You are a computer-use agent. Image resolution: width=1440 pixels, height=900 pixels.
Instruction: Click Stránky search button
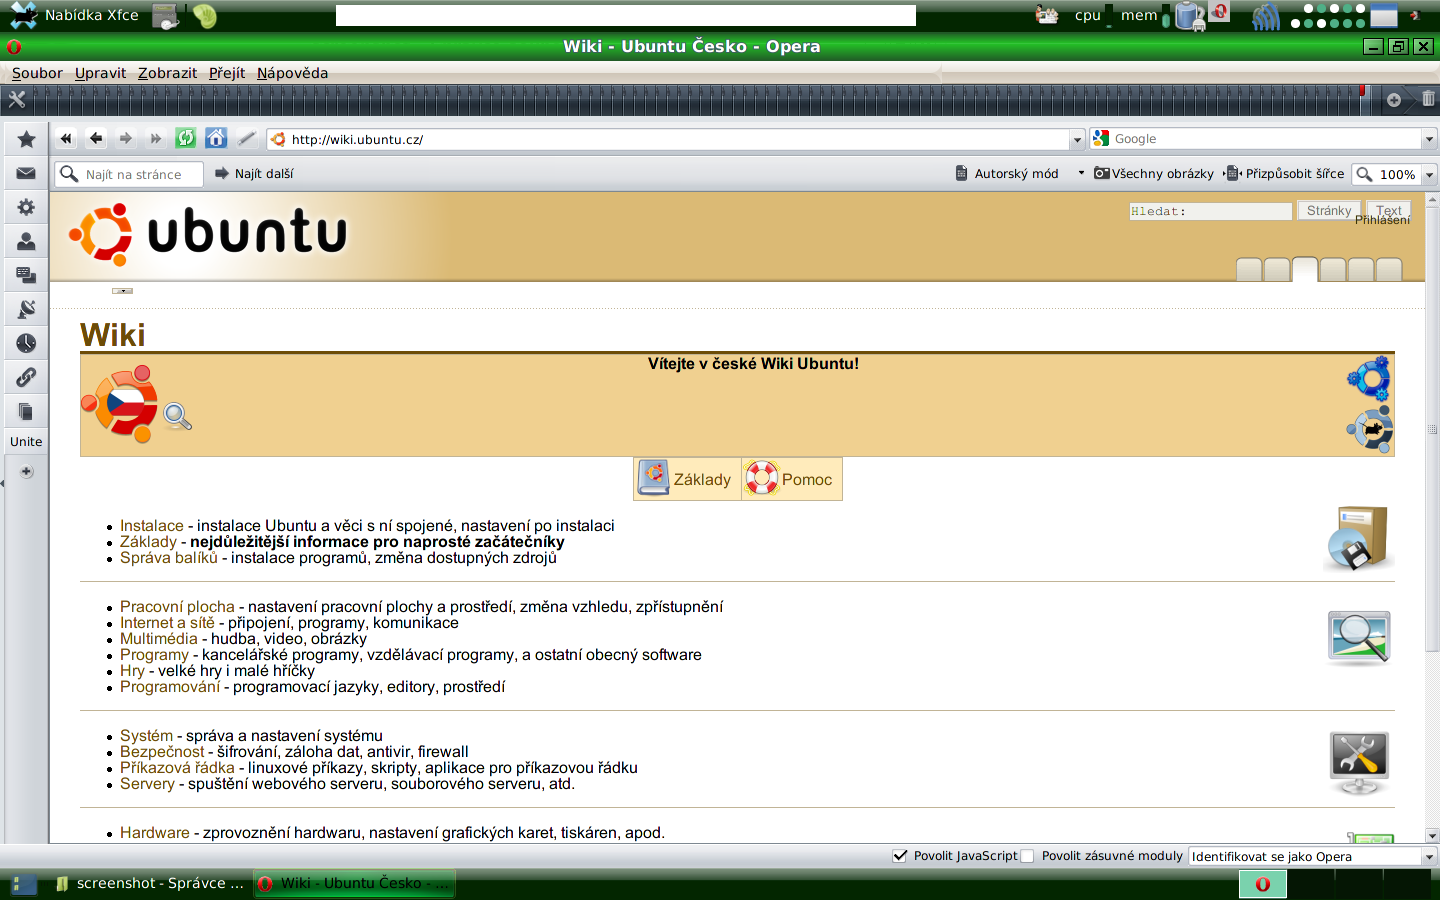point(1328,210)
